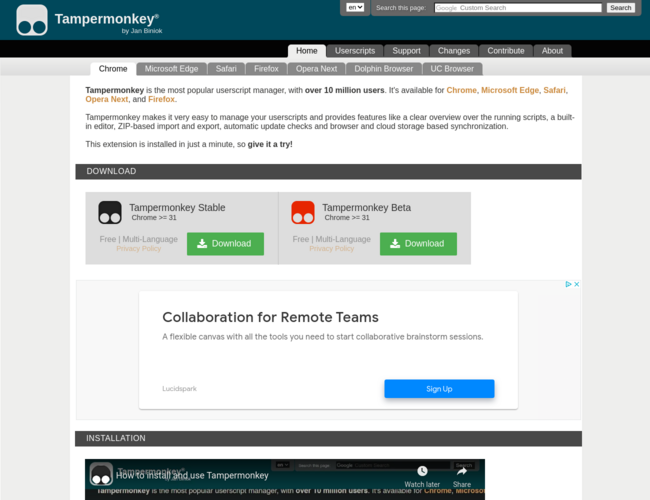Click the Share arrow icon on video
This screenshot has height=500, width=650.
point(462,471)
